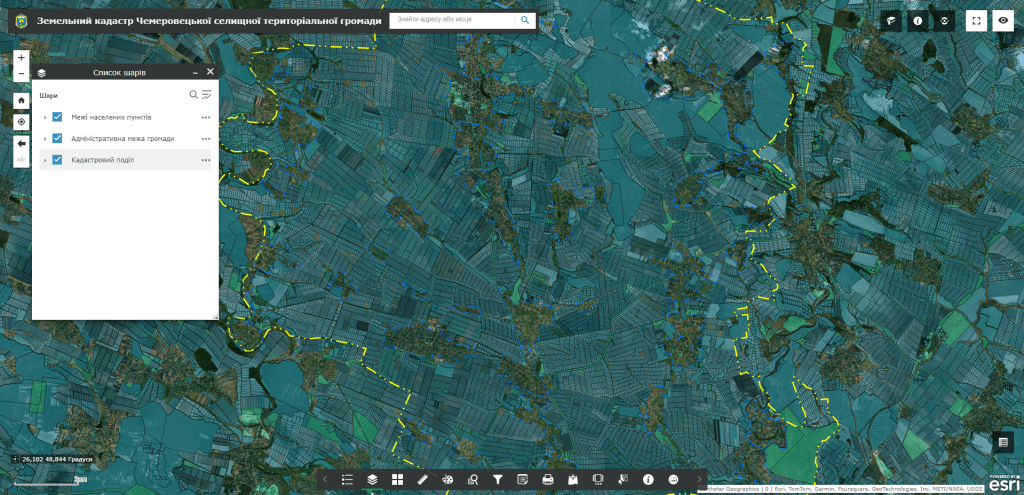Open the circular arrows widget at top right
Image resolution: width=1024 pixels, height=495 pixels.
[944, 21]
